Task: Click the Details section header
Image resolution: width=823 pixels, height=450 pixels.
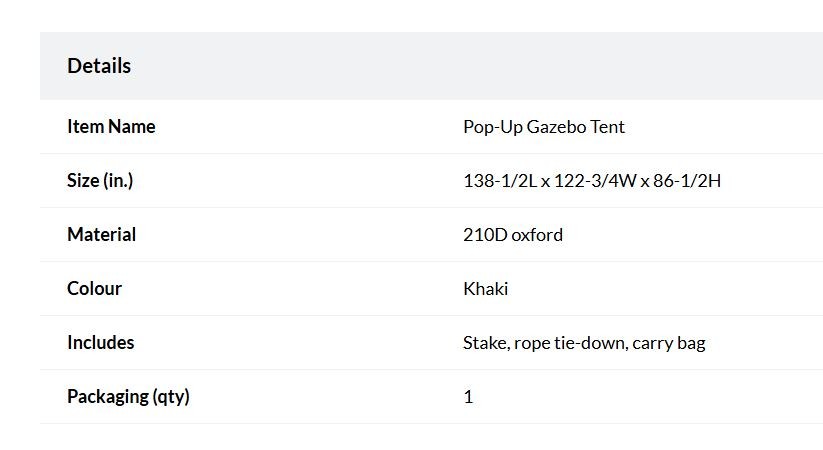Action: coord(99,66)
